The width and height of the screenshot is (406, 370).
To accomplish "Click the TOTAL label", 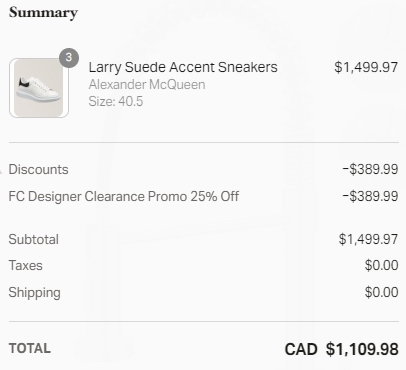I will 30,349.
